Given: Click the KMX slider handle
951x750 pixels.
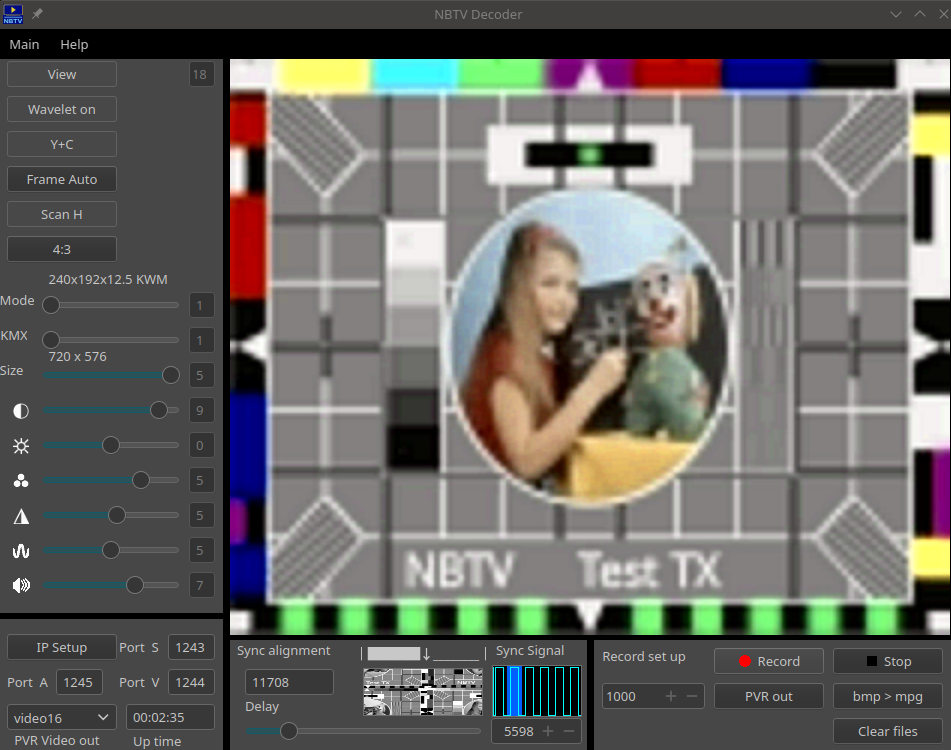Looking at the screenshot, I should tap(51, 340).
